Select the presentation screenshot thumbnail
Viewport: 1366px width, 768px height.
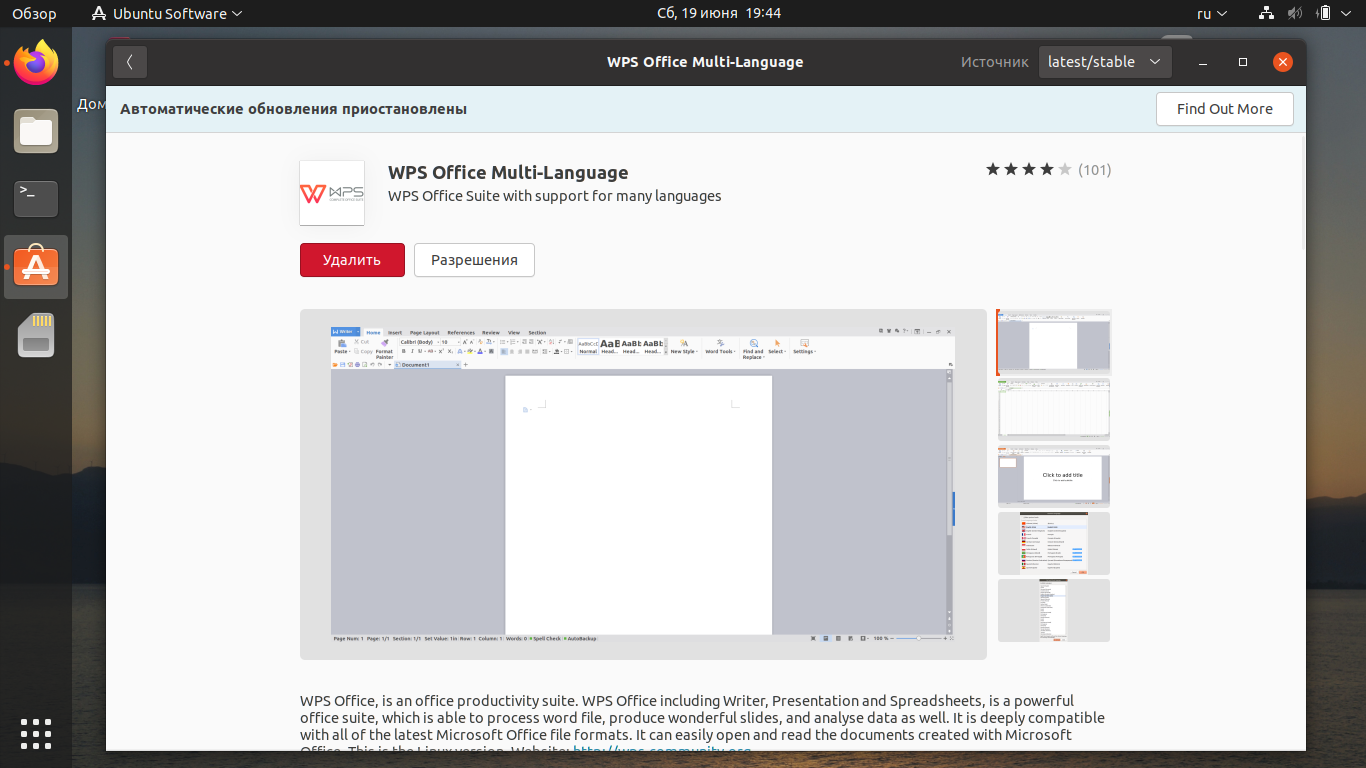1054,476
